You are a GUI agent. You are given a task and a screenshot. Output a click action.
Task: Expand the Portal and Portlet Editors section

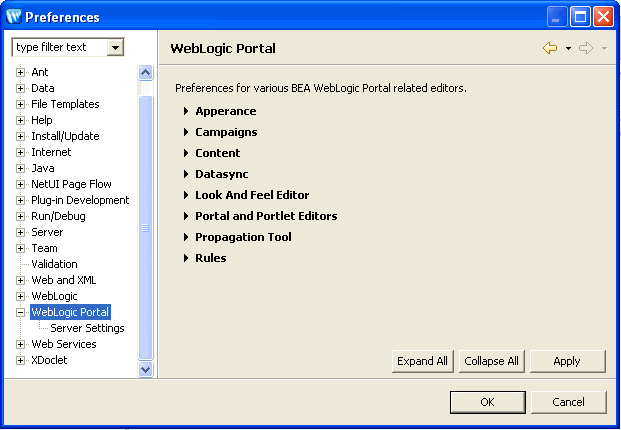pyautogui.click(x=186, y=216)
